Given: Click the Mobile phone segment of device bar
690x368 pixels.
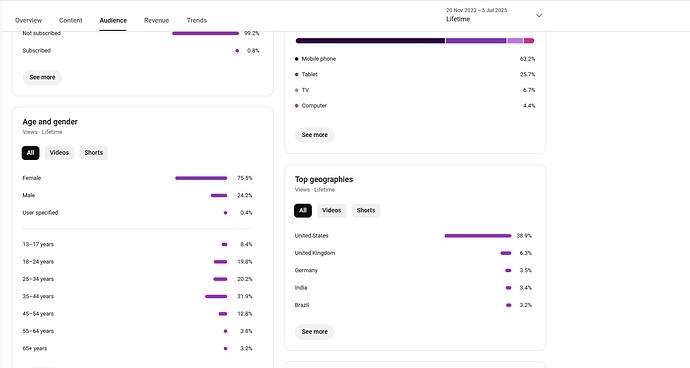Looking at the screenshot, I should click(370, 40).
